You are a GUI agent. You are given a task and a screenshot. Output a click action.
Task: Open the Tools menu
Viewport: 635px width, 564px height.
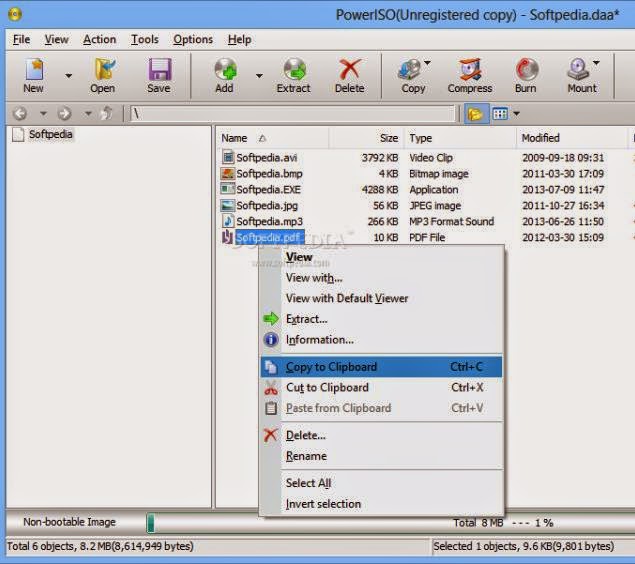tap(145, 39)
